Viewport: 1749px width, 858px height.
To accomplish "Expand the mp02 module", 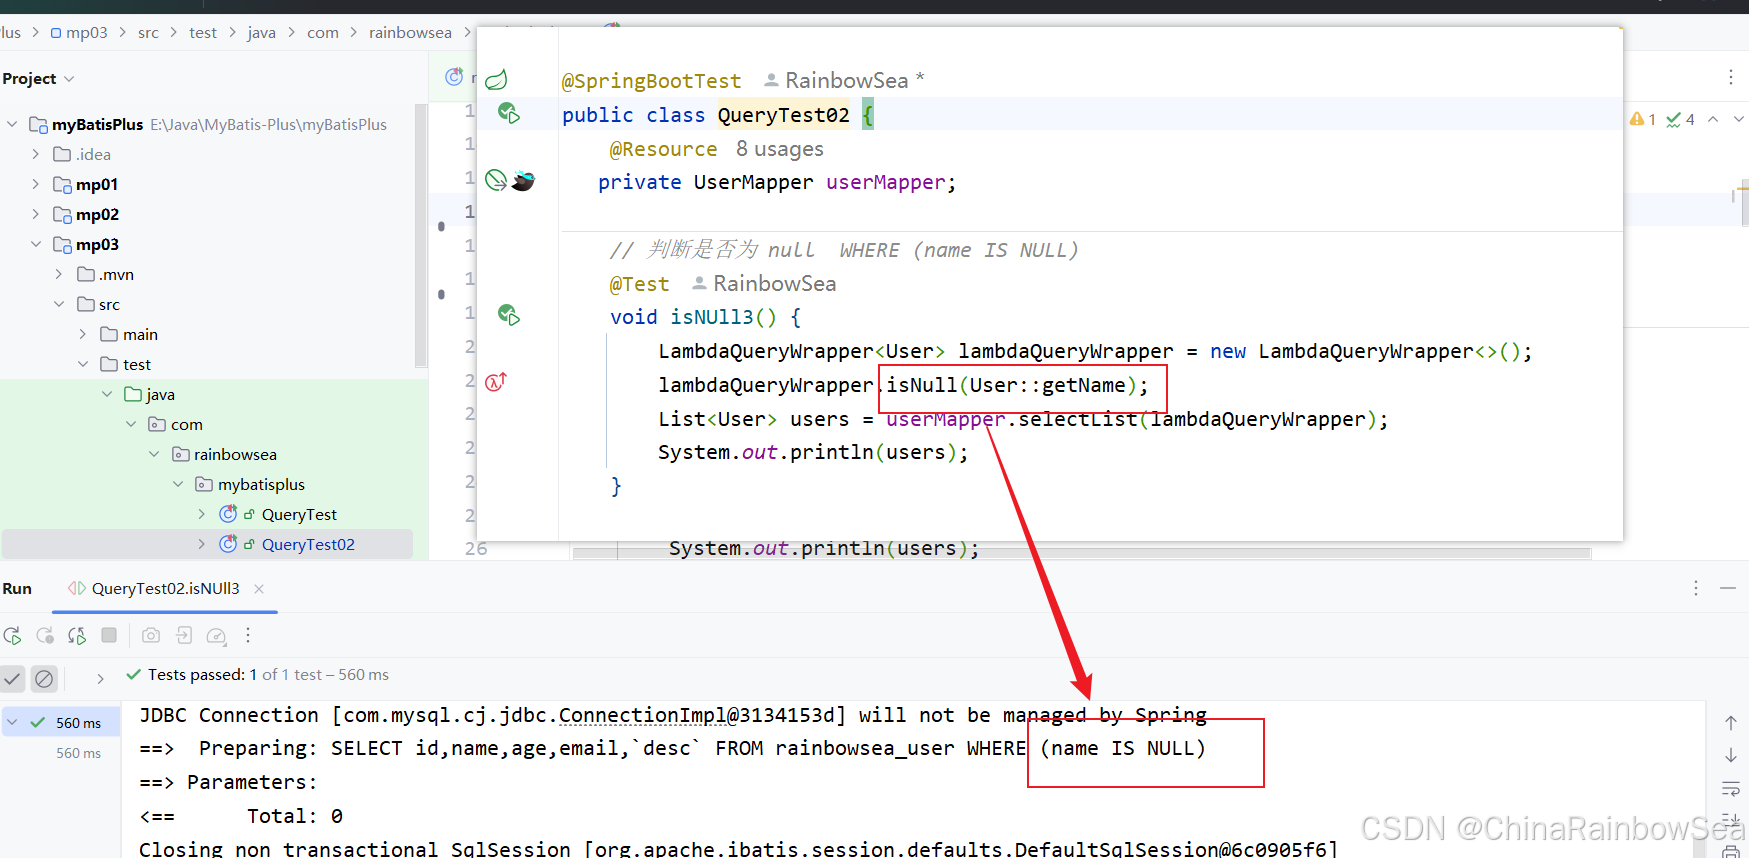I will click(36, 214).
